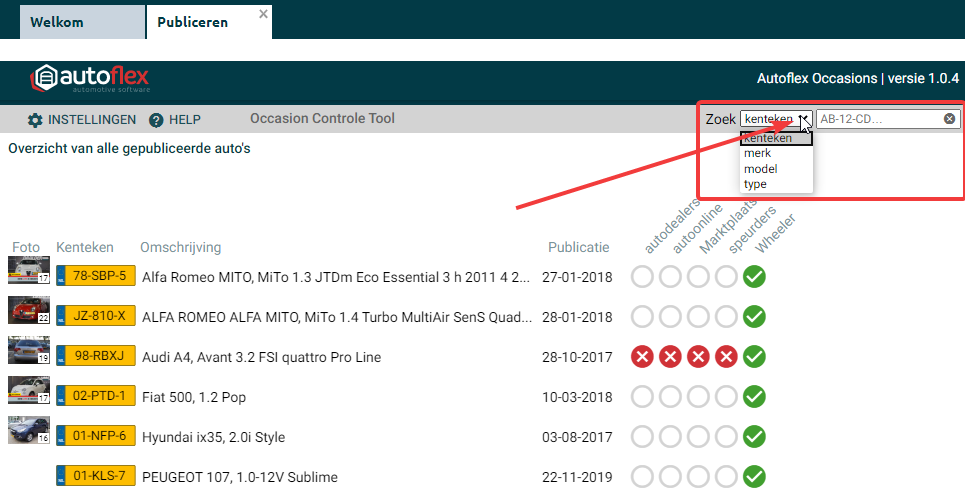Viewport: 965px width, 490px height.
Task: Close the Publiceren tab
Action: tap(263, 14)
